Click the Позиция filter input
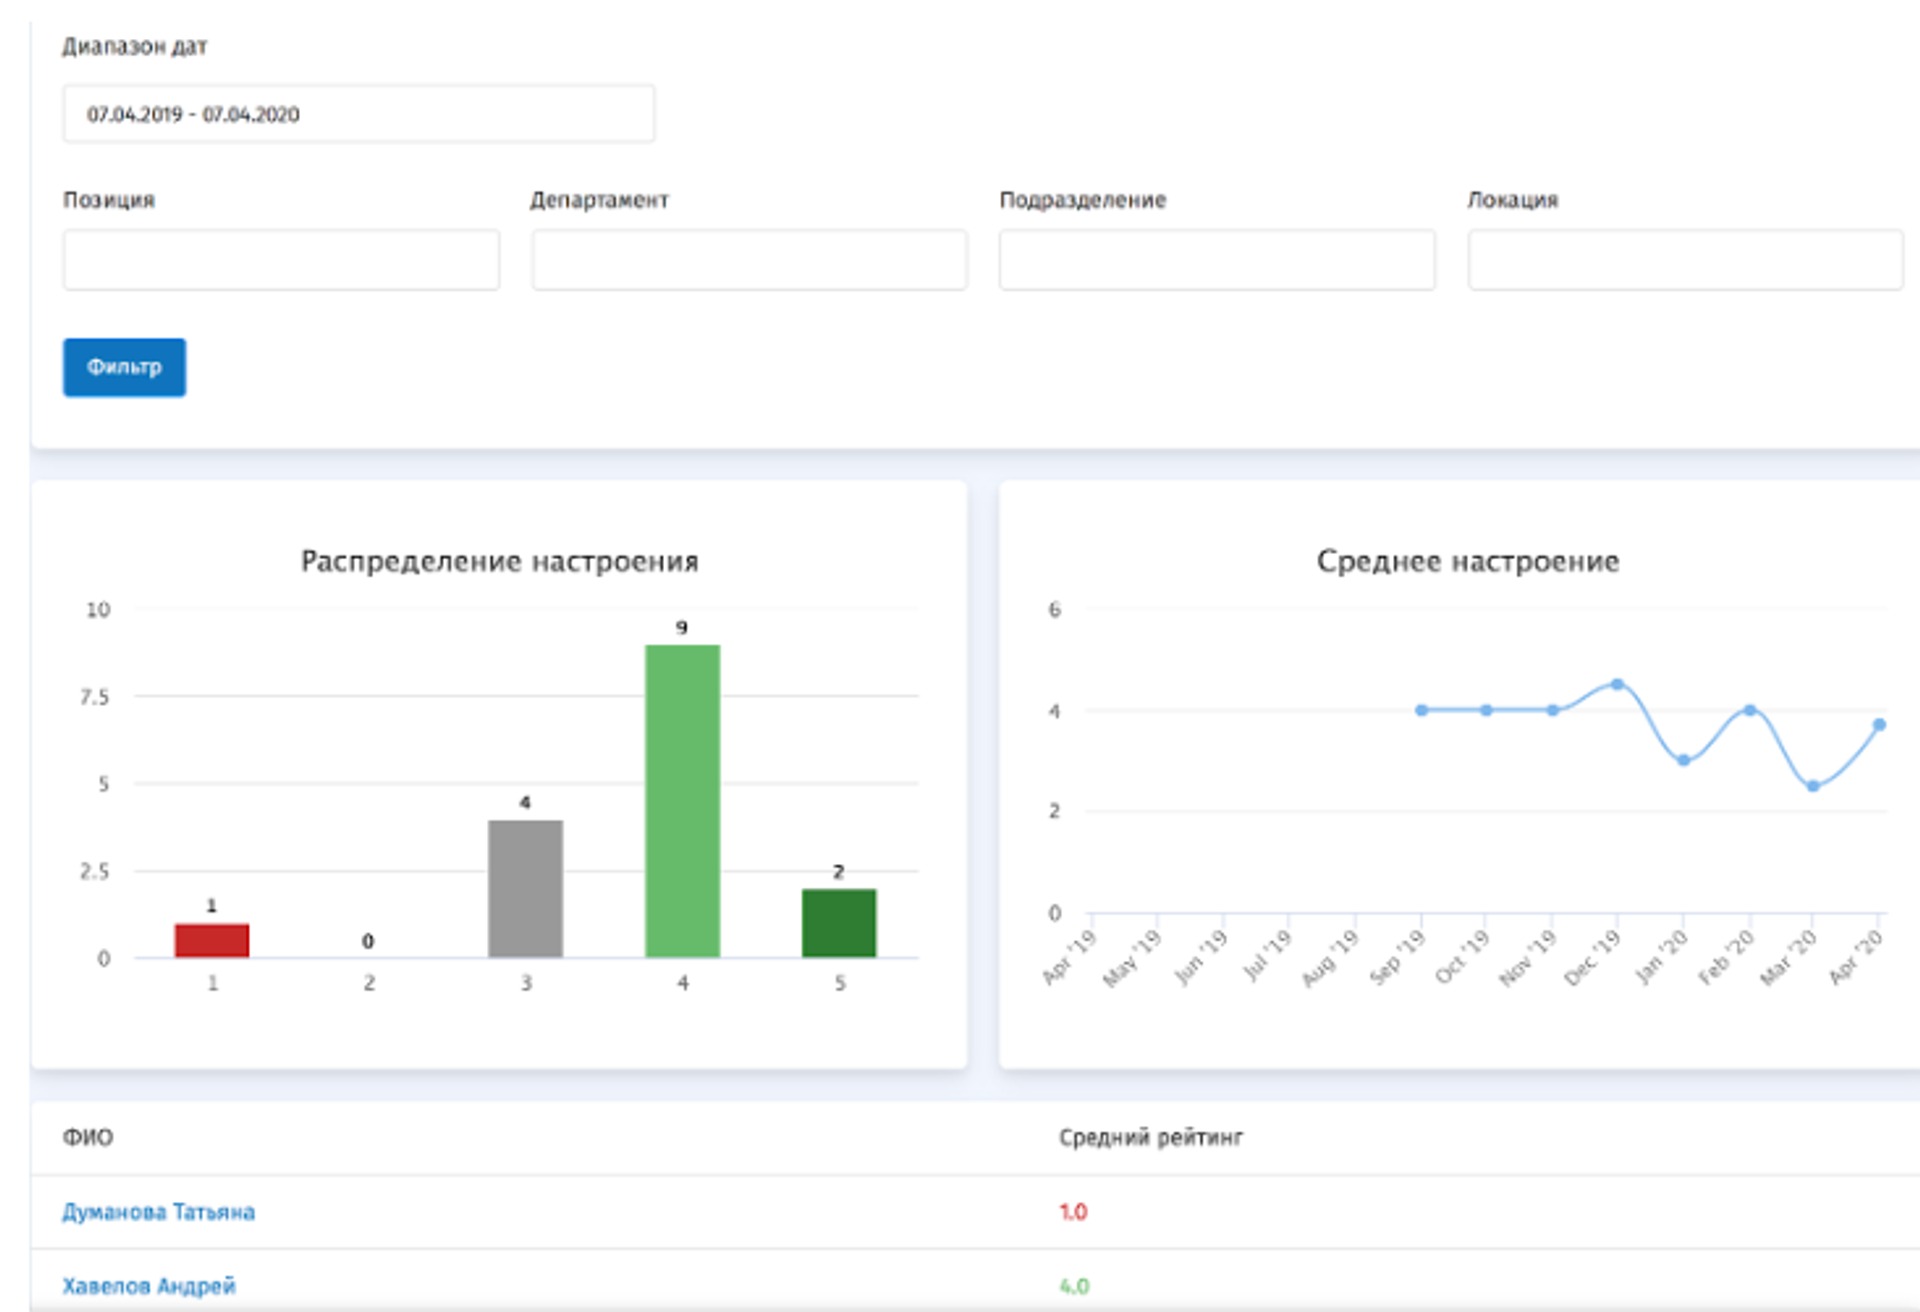The image size is (1920, 1312). [281, 260]
